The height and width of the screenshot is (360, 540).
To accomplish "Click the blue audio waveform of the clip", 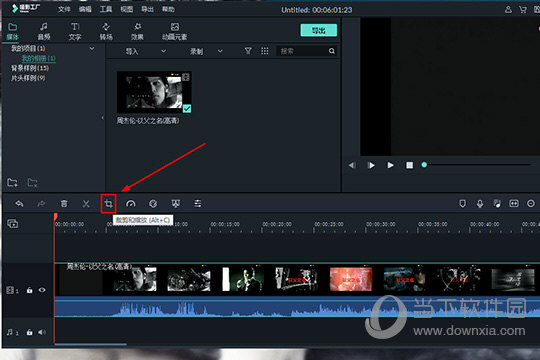I will coord(297,307).
